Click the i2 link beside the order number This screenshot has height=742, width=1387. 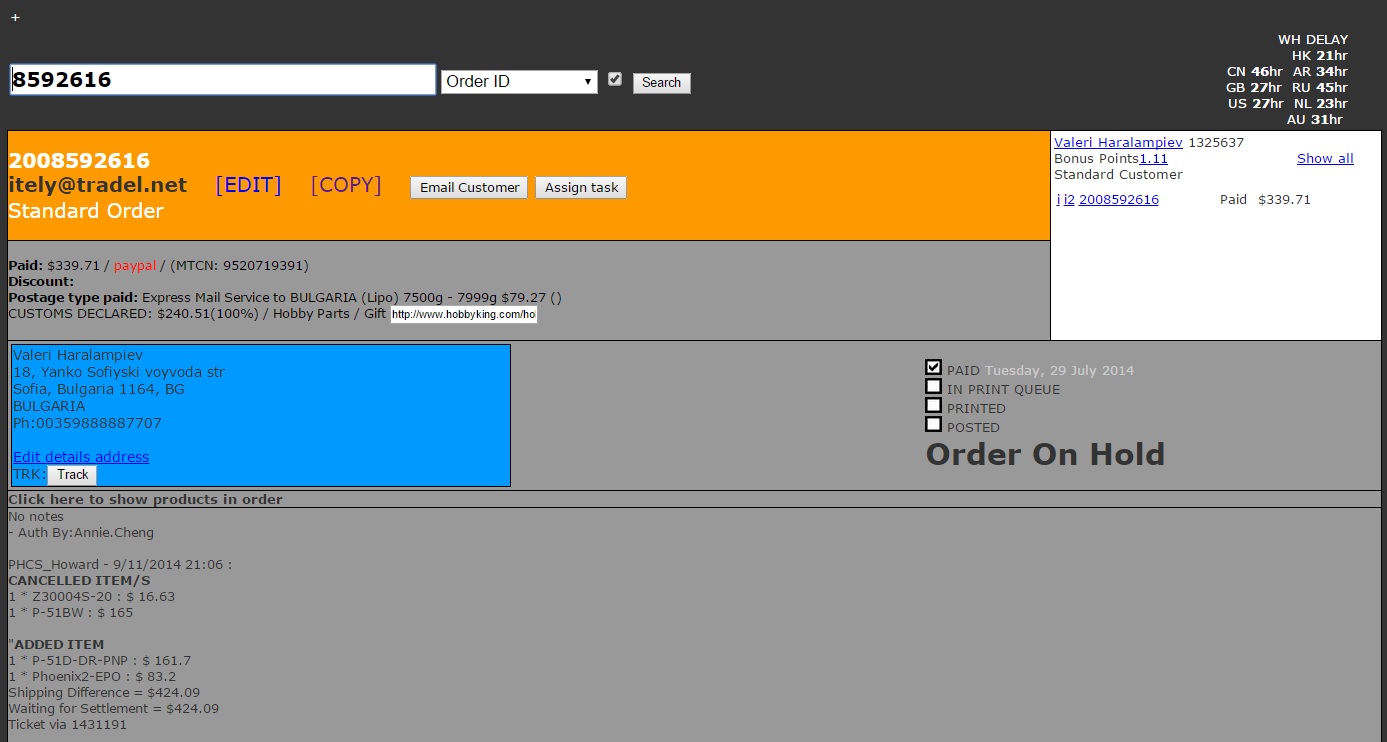click(x=1069, y=200)
